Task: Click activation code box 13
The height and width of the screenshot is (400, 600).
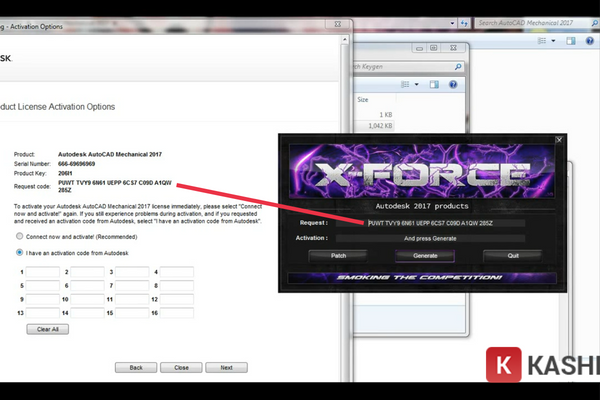Action: pyautogui.click(x=42, y=313)
